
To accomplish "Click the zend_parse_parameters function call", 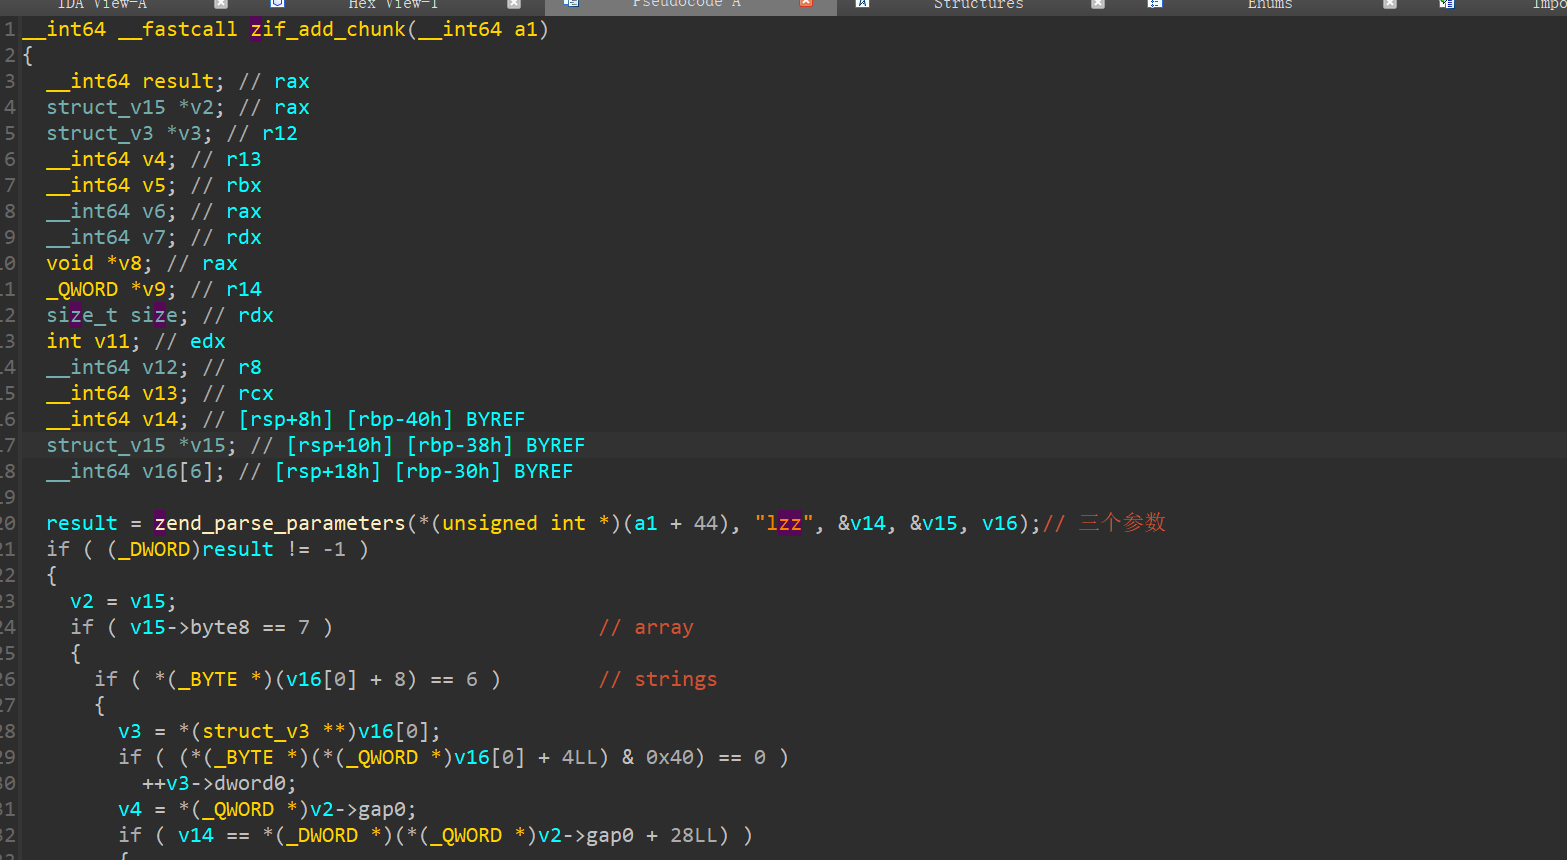I will click(x=280, y=523).
